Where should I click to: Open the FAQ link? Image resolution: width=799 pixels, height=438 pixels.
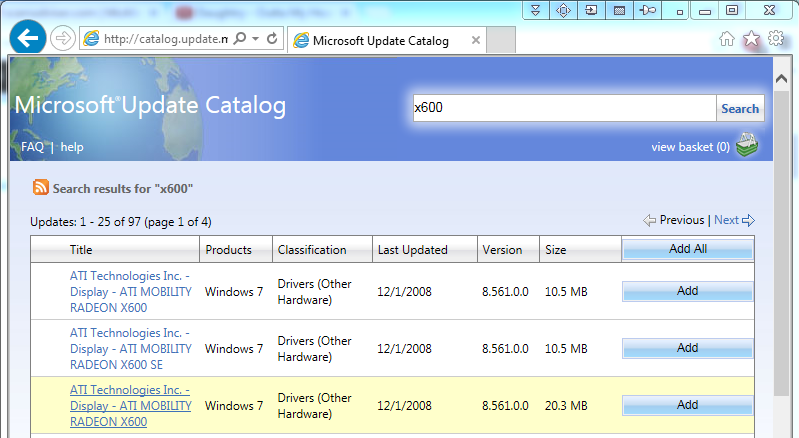32,147
